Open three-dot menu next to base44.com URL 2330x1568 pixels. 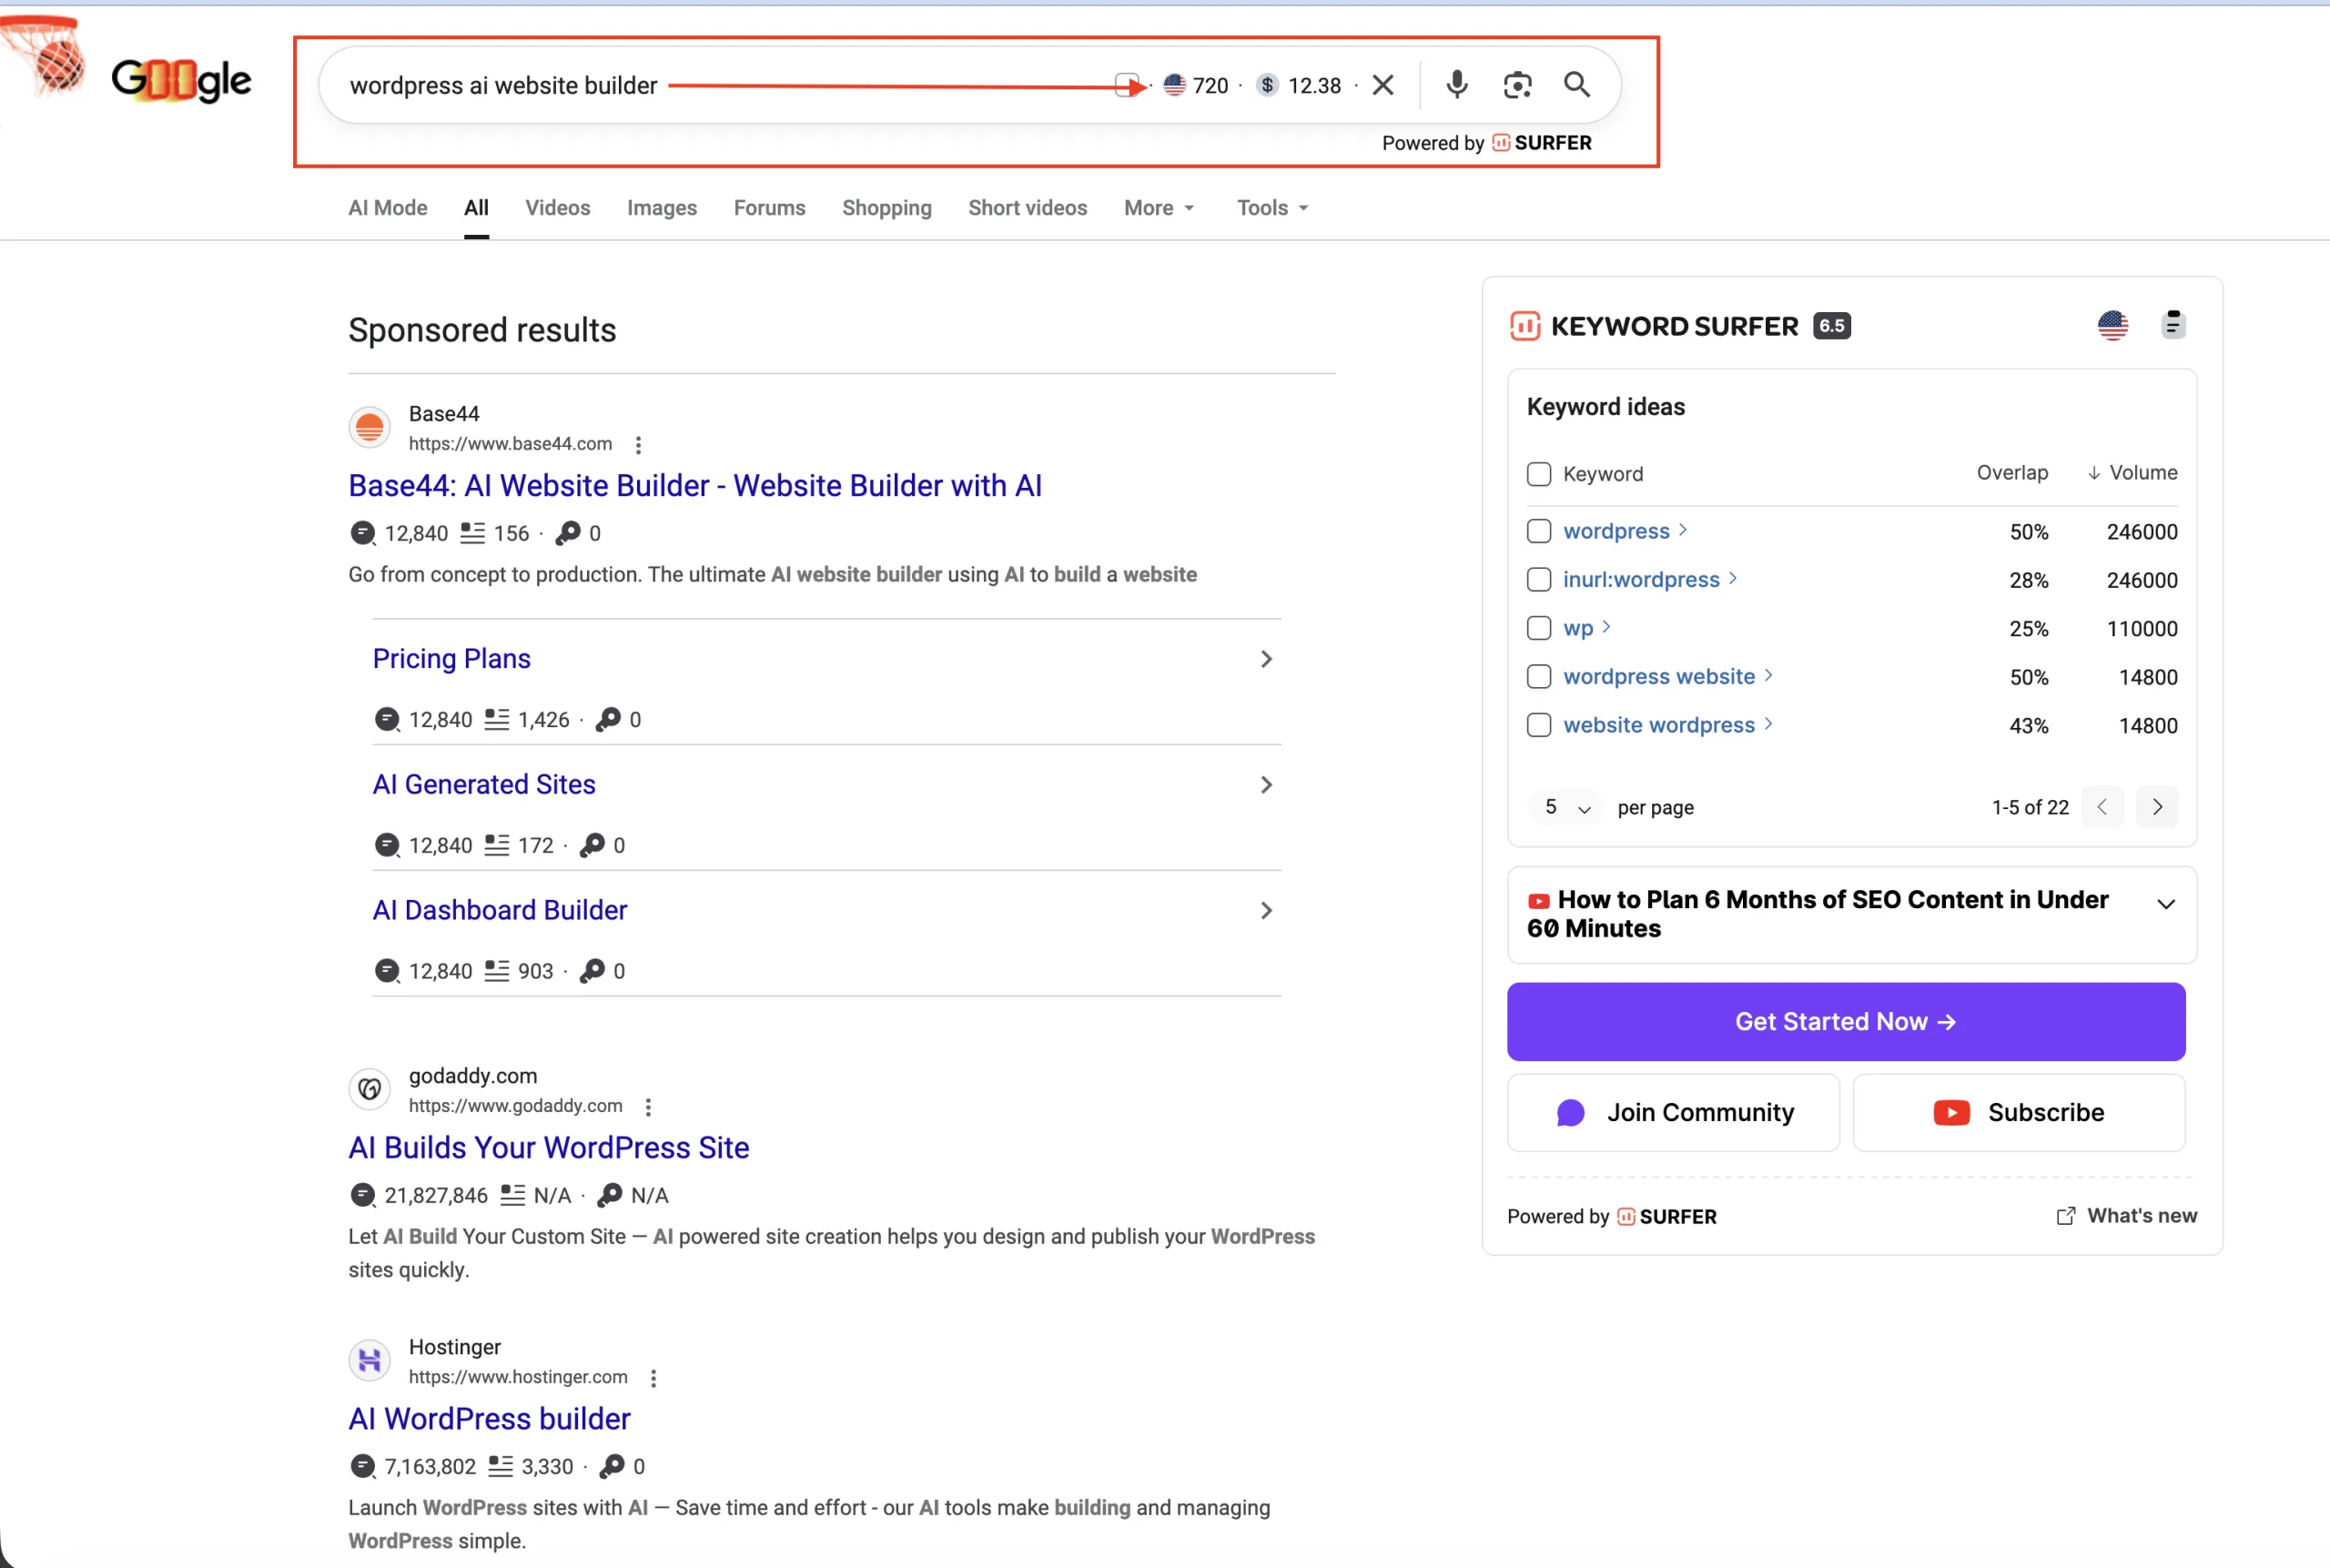(638, 445)
